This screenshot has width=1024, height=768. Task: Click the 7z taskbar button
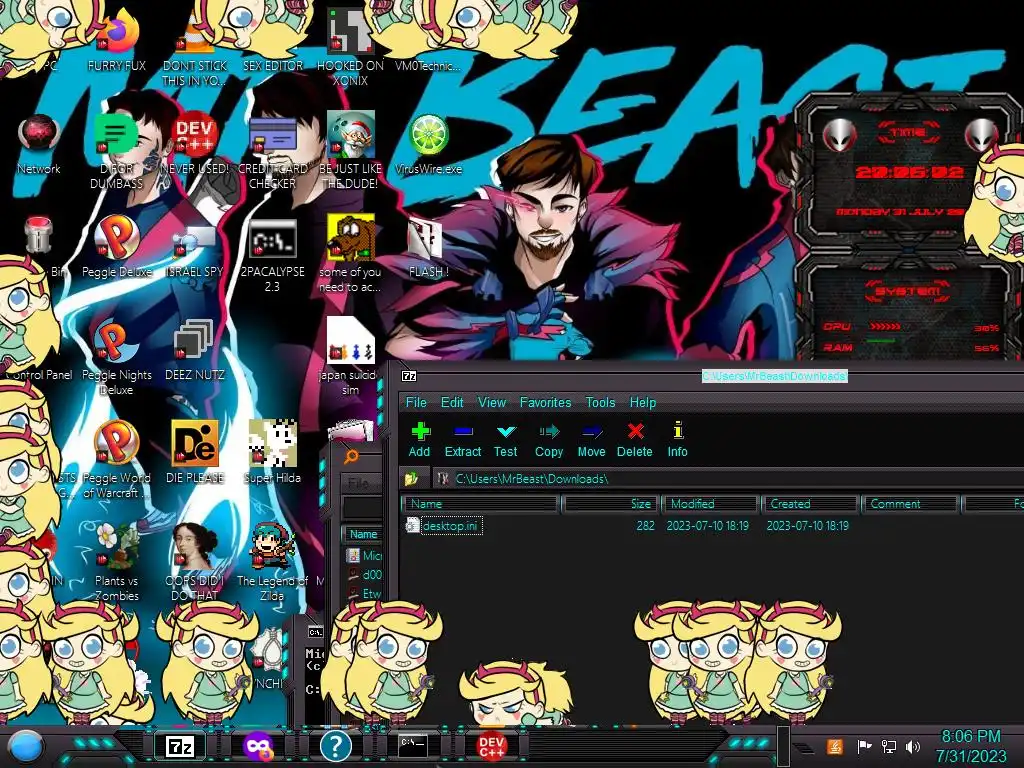pos(180,746)
